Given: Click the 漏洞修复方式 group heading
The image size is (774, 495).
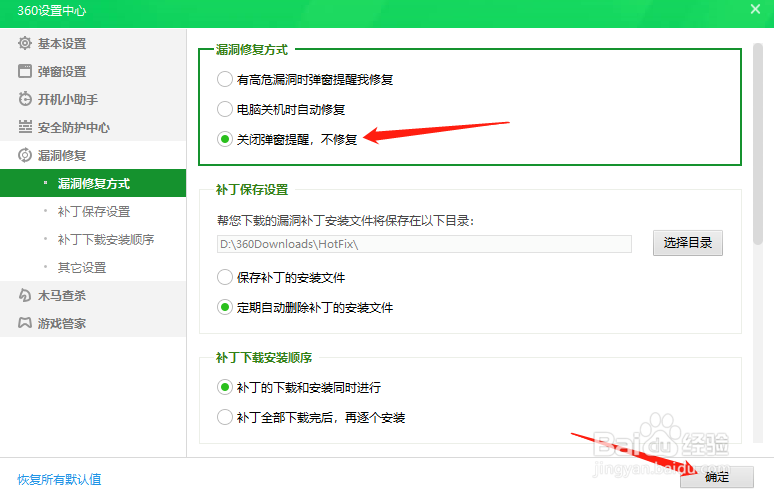Looking at the screenshot, I should (252, 49).
